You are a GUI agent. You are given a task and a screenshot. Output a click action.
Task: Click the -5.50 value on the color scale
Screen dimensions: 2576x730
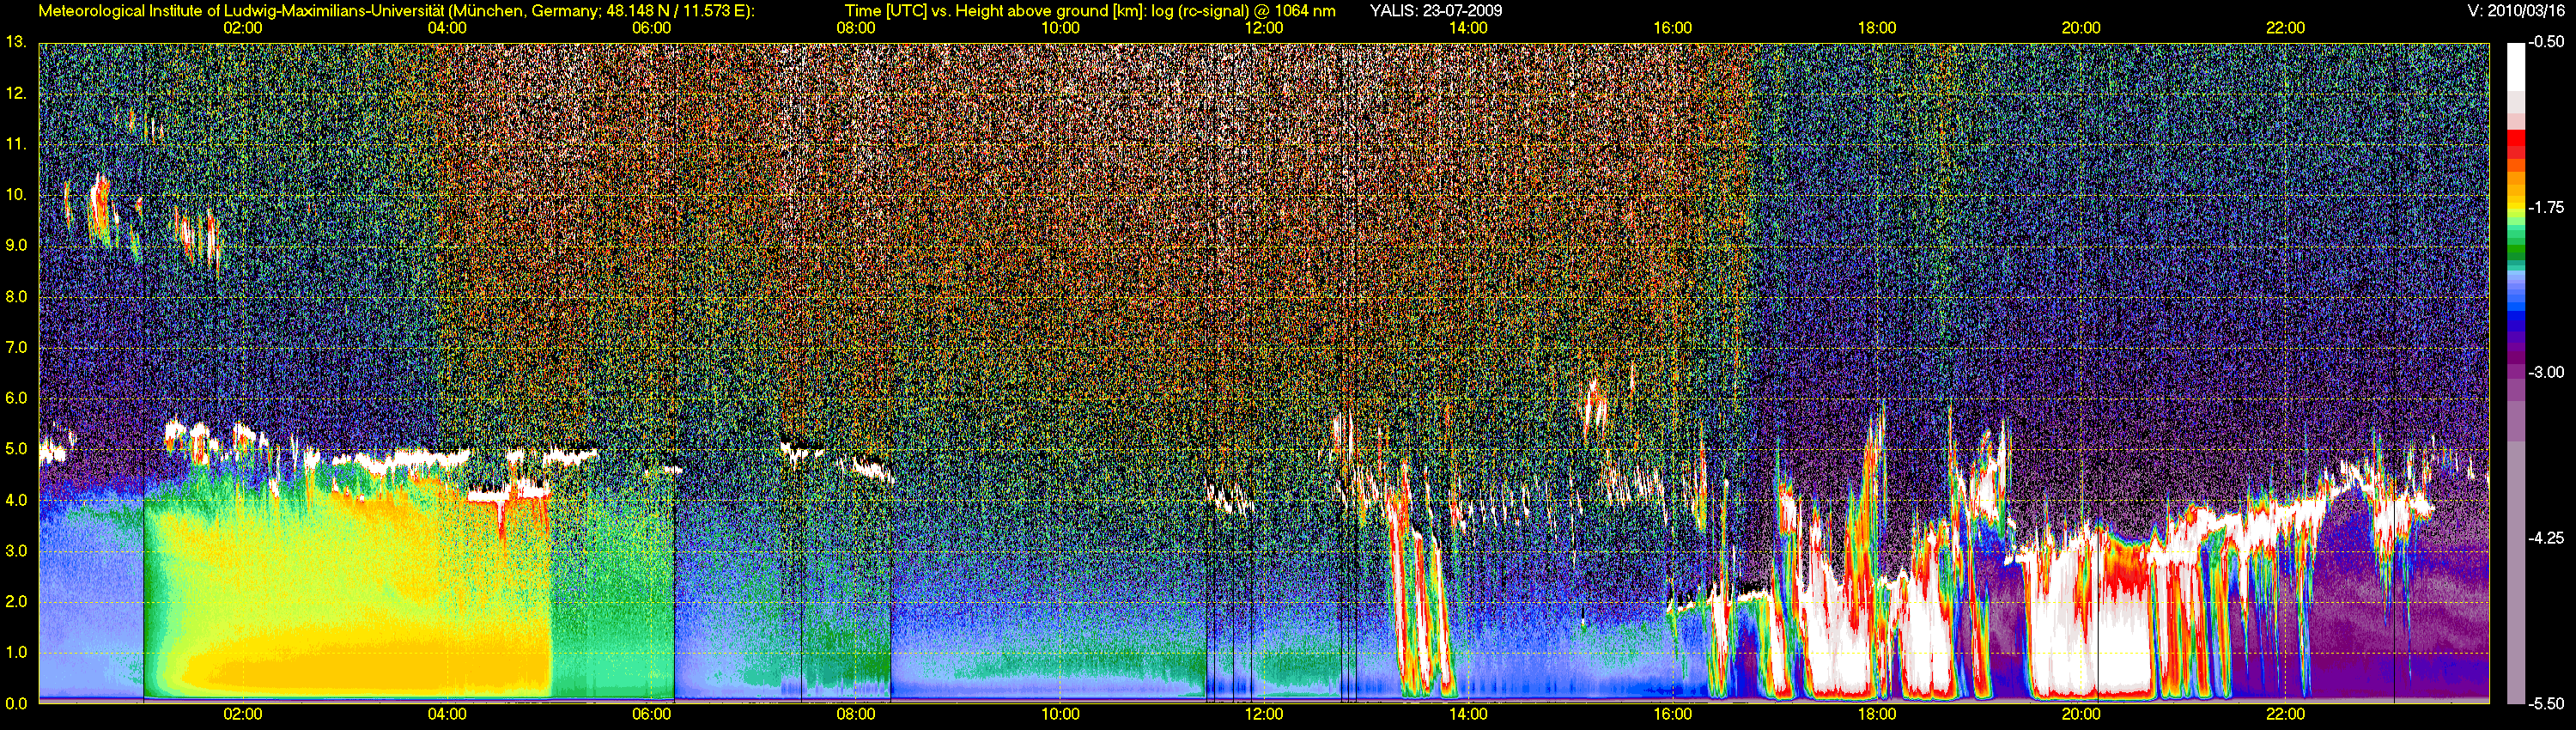pyautogui.click(x=2548, y=703)
